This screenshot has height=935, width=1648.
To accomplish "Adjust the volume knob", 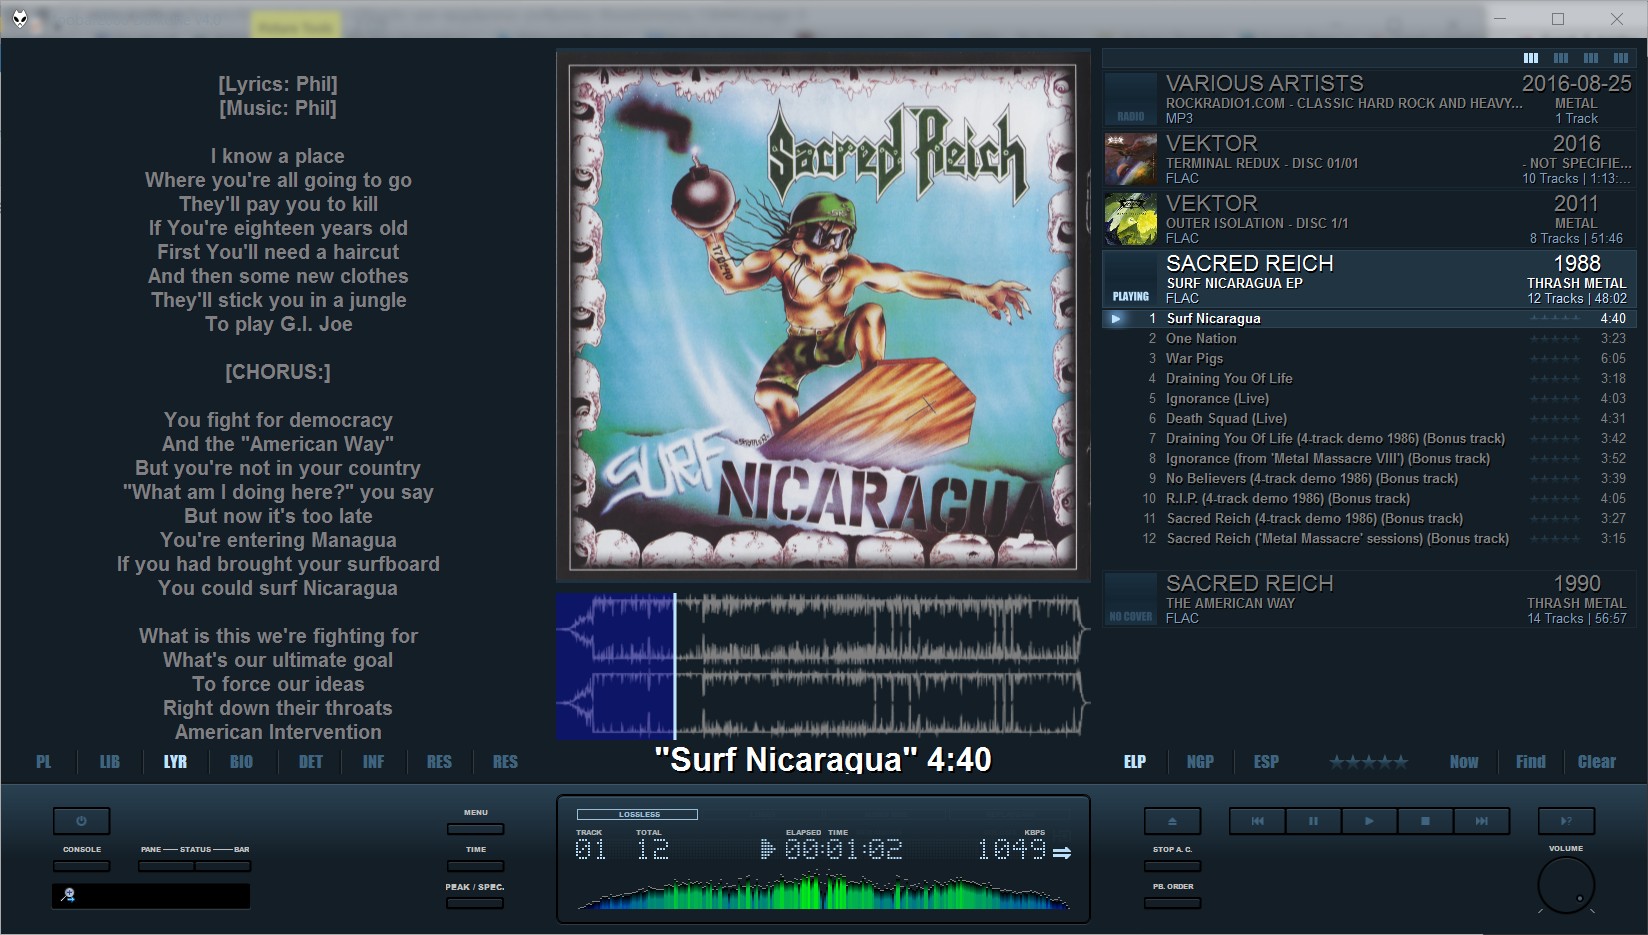I will 1565,884.
